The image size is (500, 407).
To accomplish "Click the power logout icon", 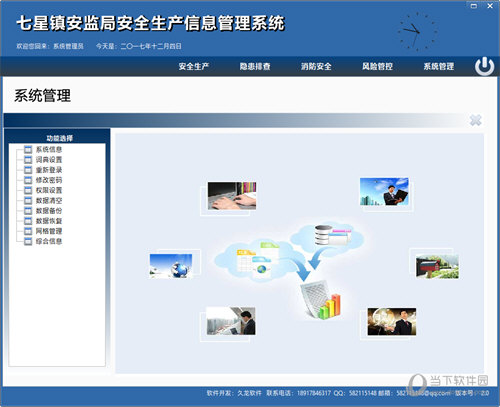I will (484, 66).
